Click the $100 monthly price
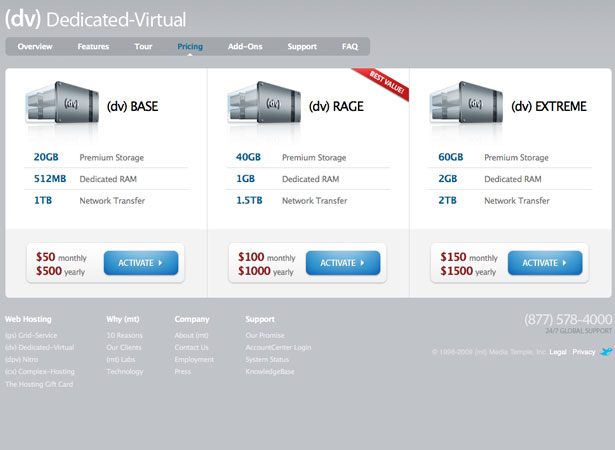Image resolution: width=615 pixels, height=450 pixels. 267,257
